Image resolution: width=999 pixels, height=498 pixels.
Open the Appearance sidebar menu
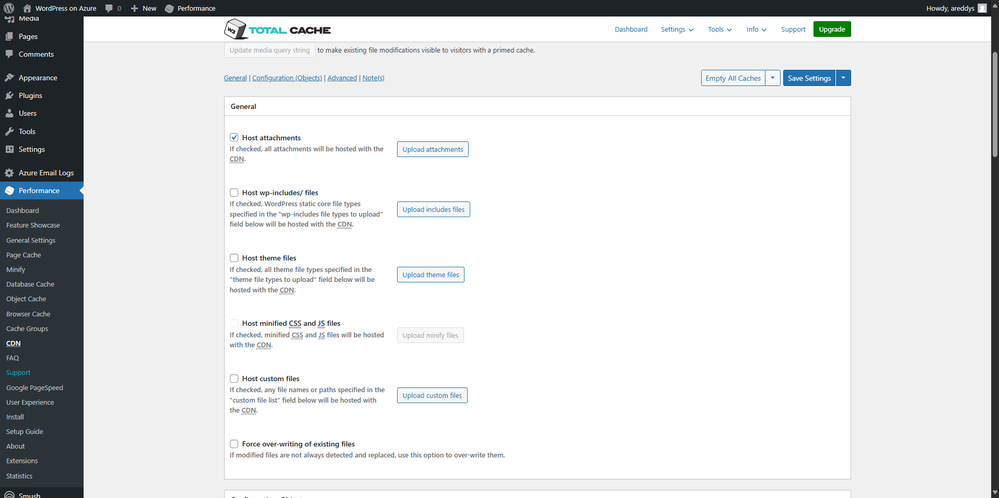click(x=38, y=78)
